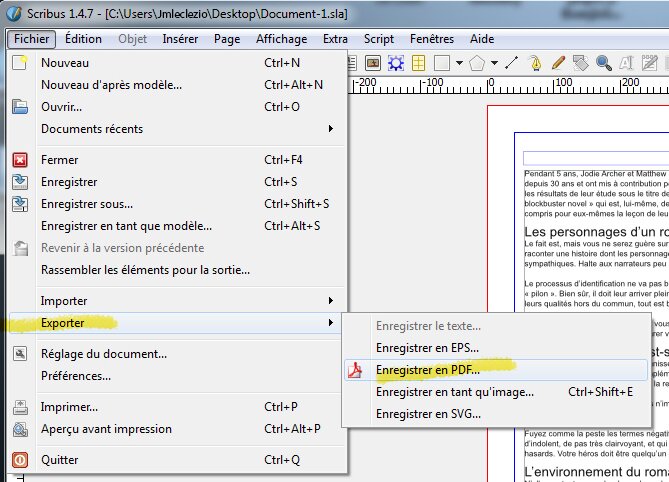The image size is (669, 482).
Task: Choose Enregistrer en EPS
Action: click(496, 348)
